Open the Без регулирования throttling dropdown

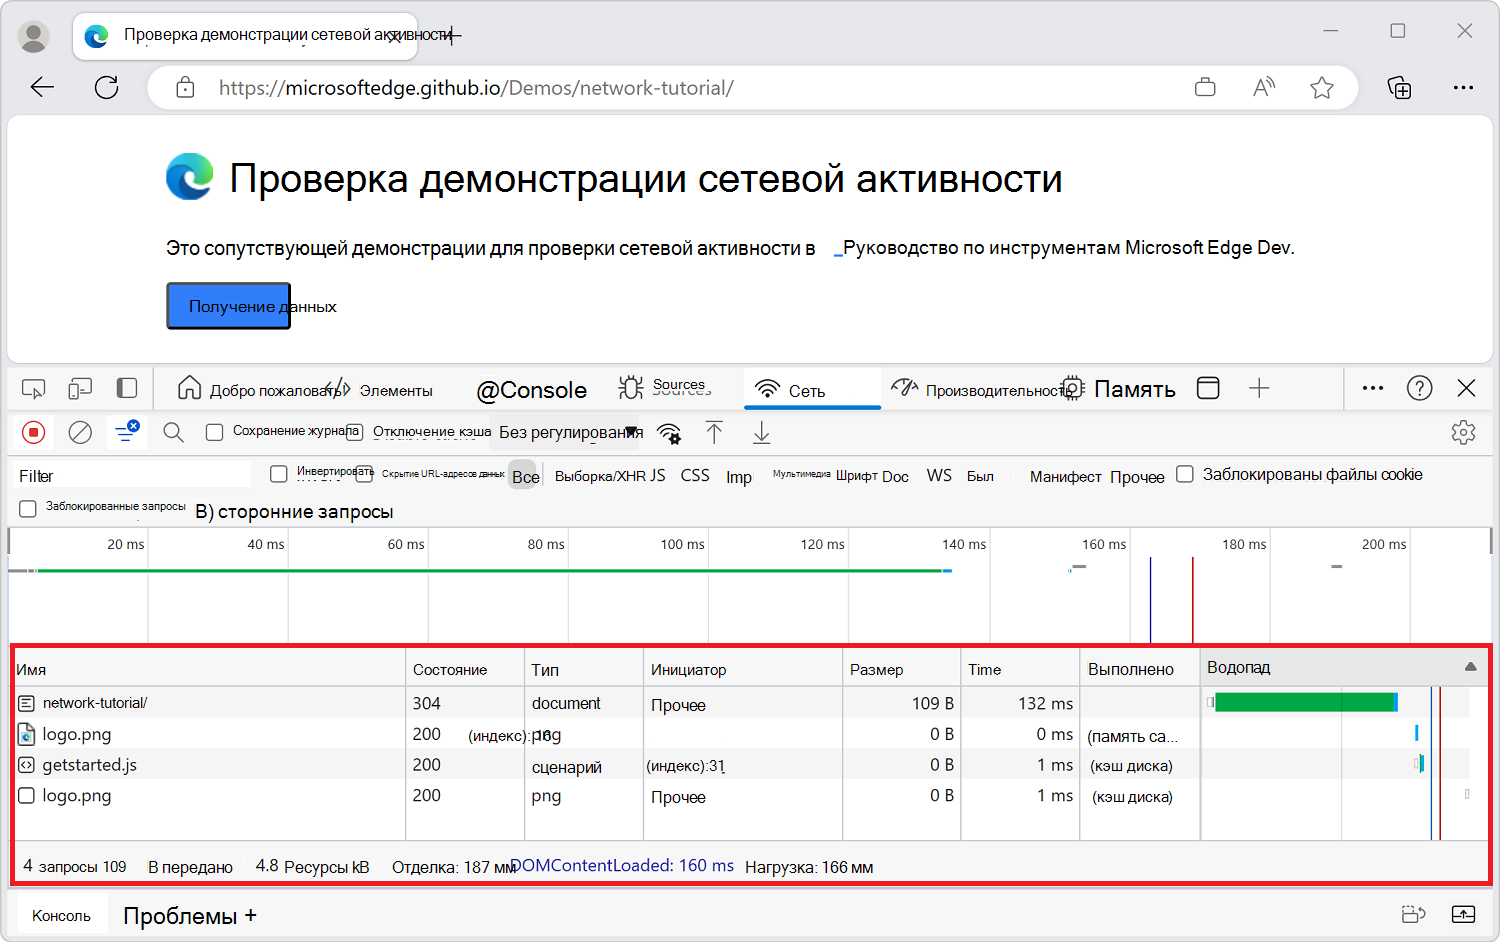568,431
